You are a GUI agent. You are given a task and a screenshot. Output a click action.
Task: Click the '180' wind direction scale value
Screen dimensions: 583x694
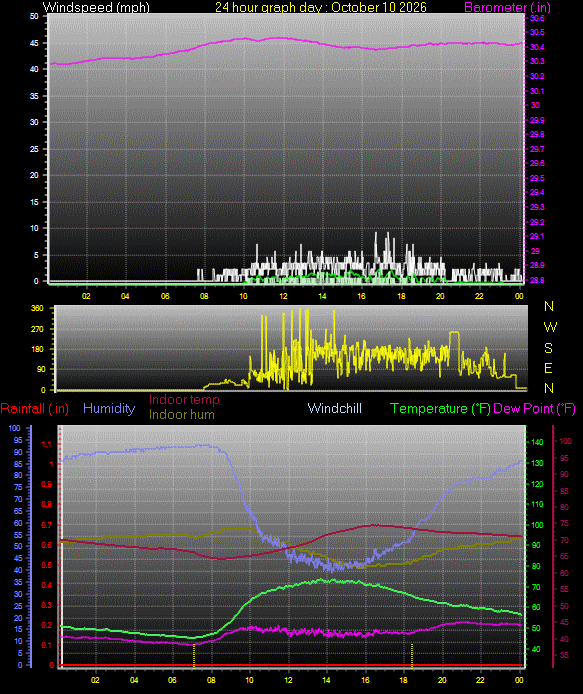38,349
